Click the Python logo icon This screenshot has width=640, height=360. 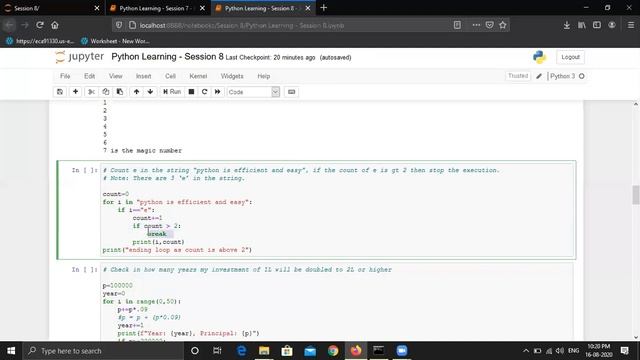(539, 57)
